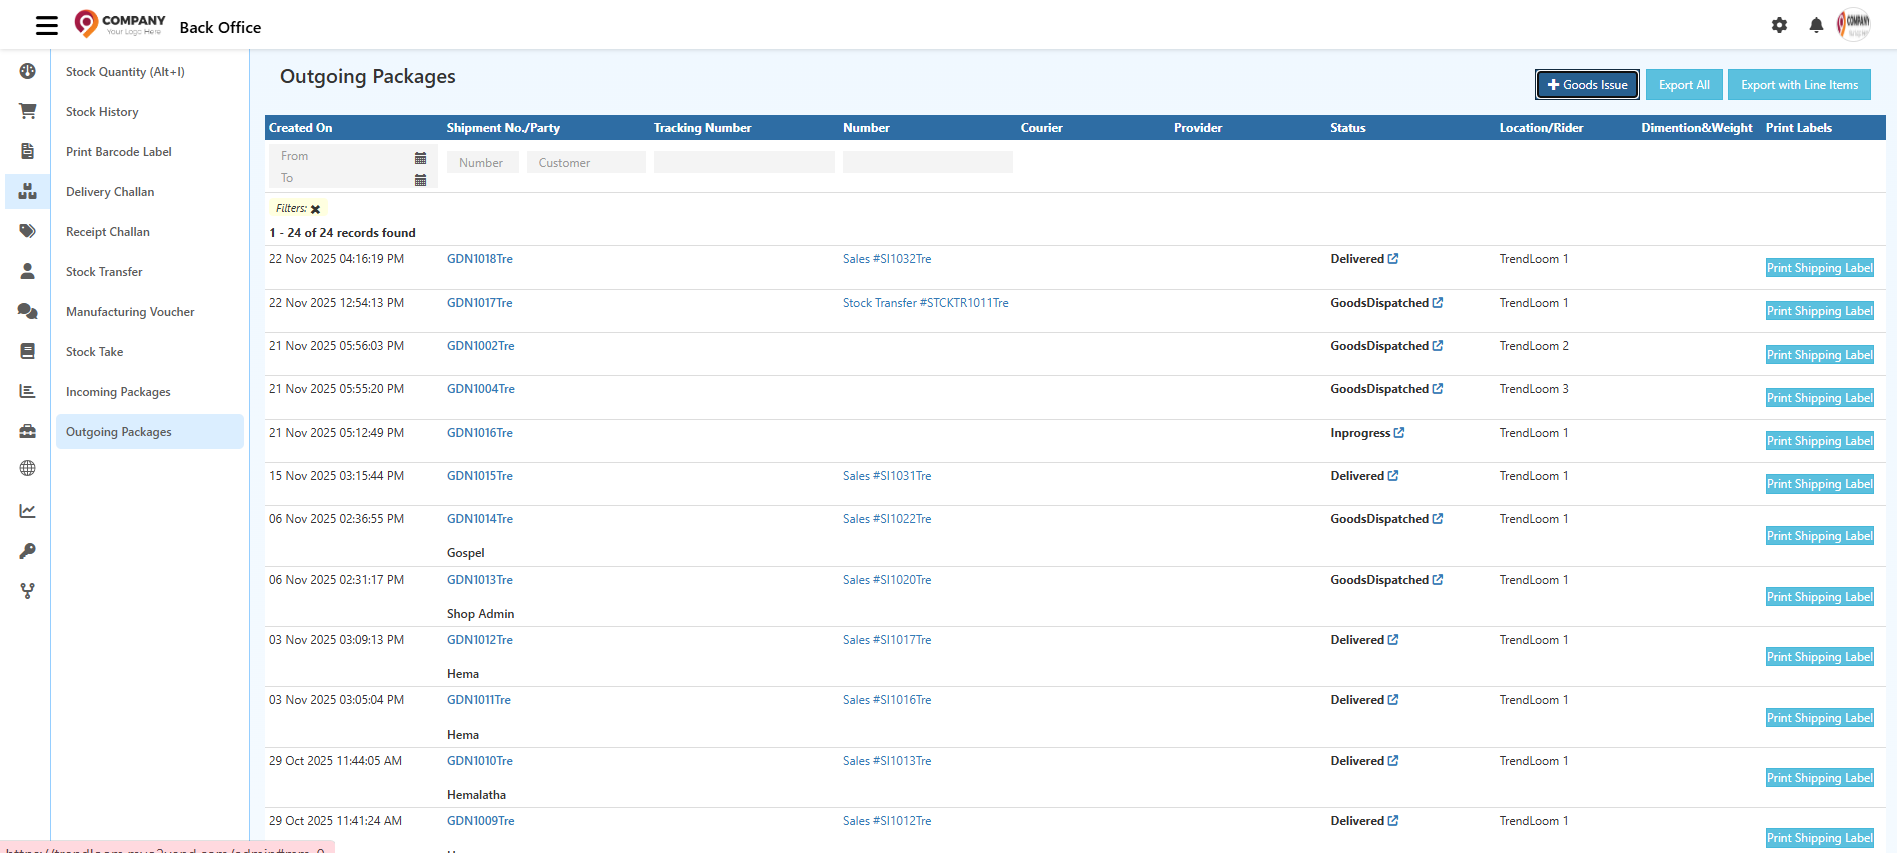
Task: Click Export with Line Items button
Action: (1799, 85)
